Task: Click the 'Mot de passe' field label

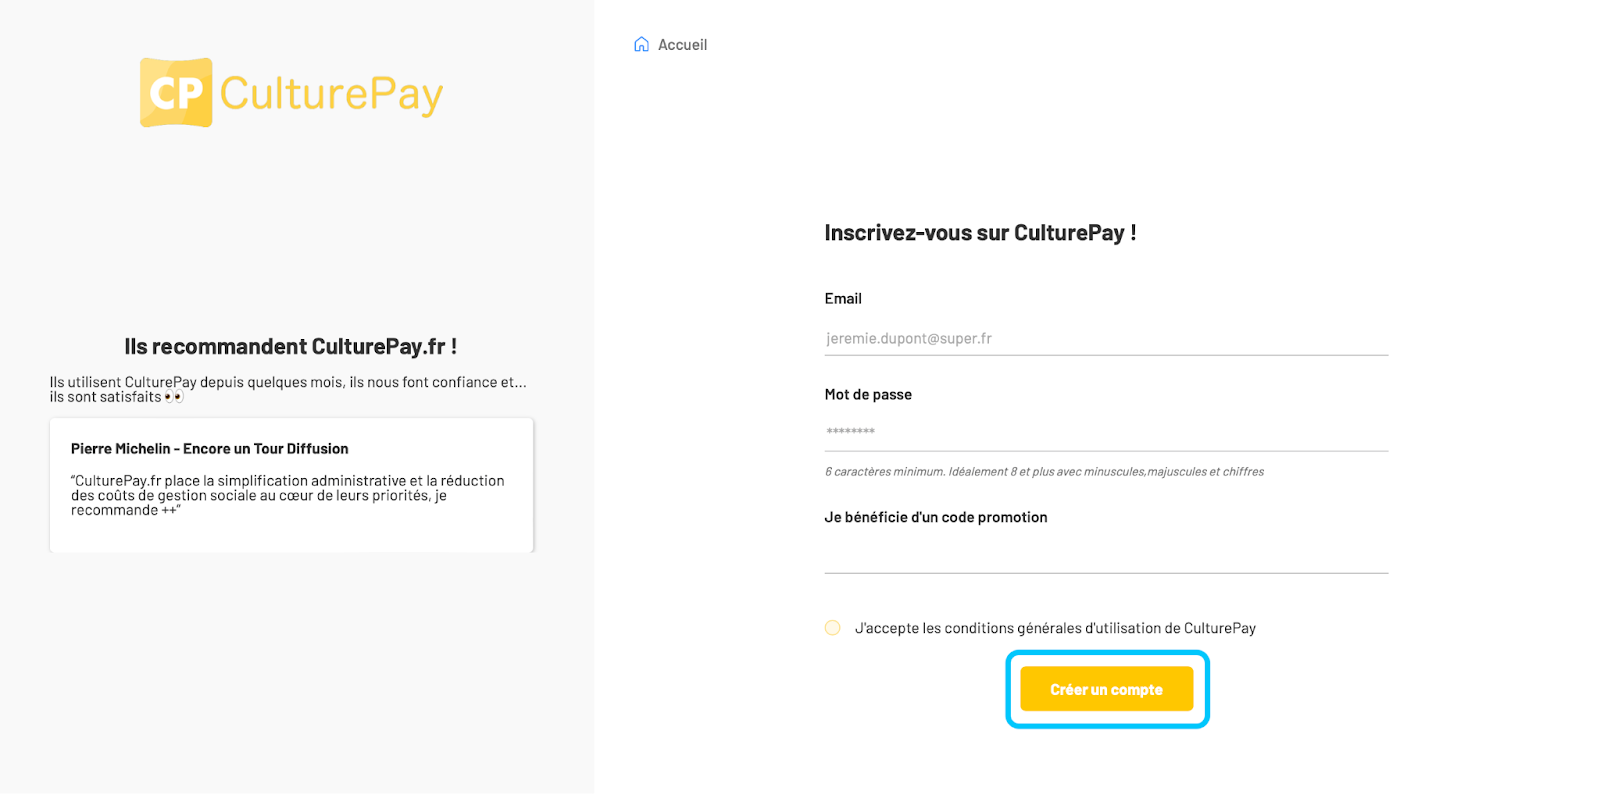Action: pyautogui.click(x=868, y=395)
